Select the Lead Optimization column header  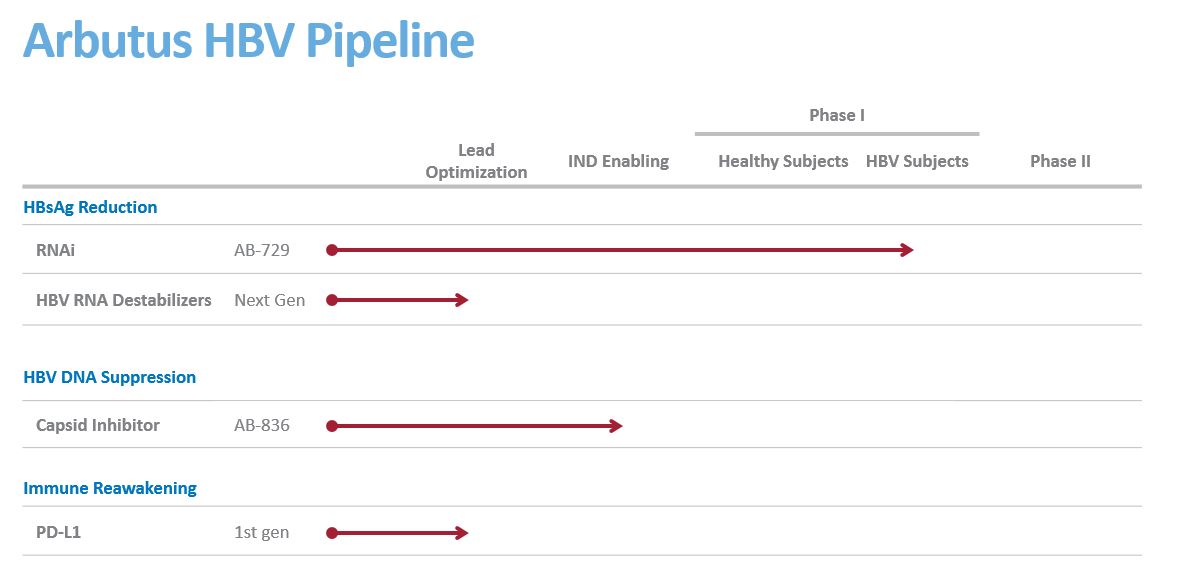point(476,161)
